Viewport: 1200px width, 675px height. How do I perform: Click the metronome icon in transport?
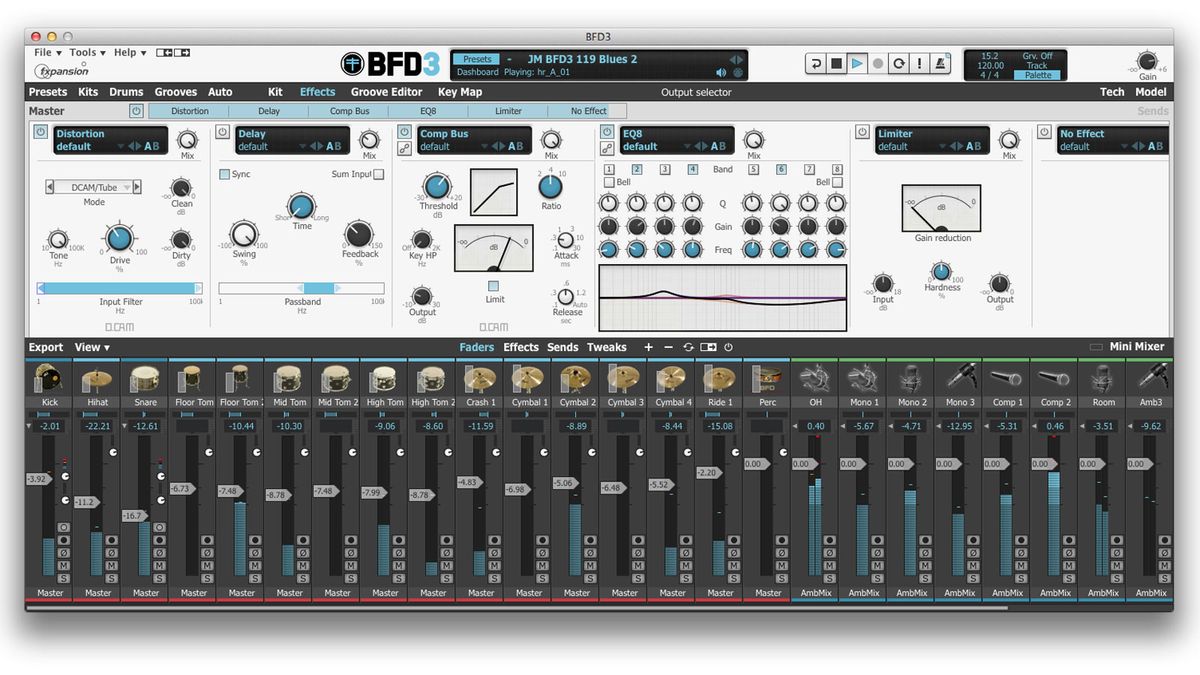(941, 63)
